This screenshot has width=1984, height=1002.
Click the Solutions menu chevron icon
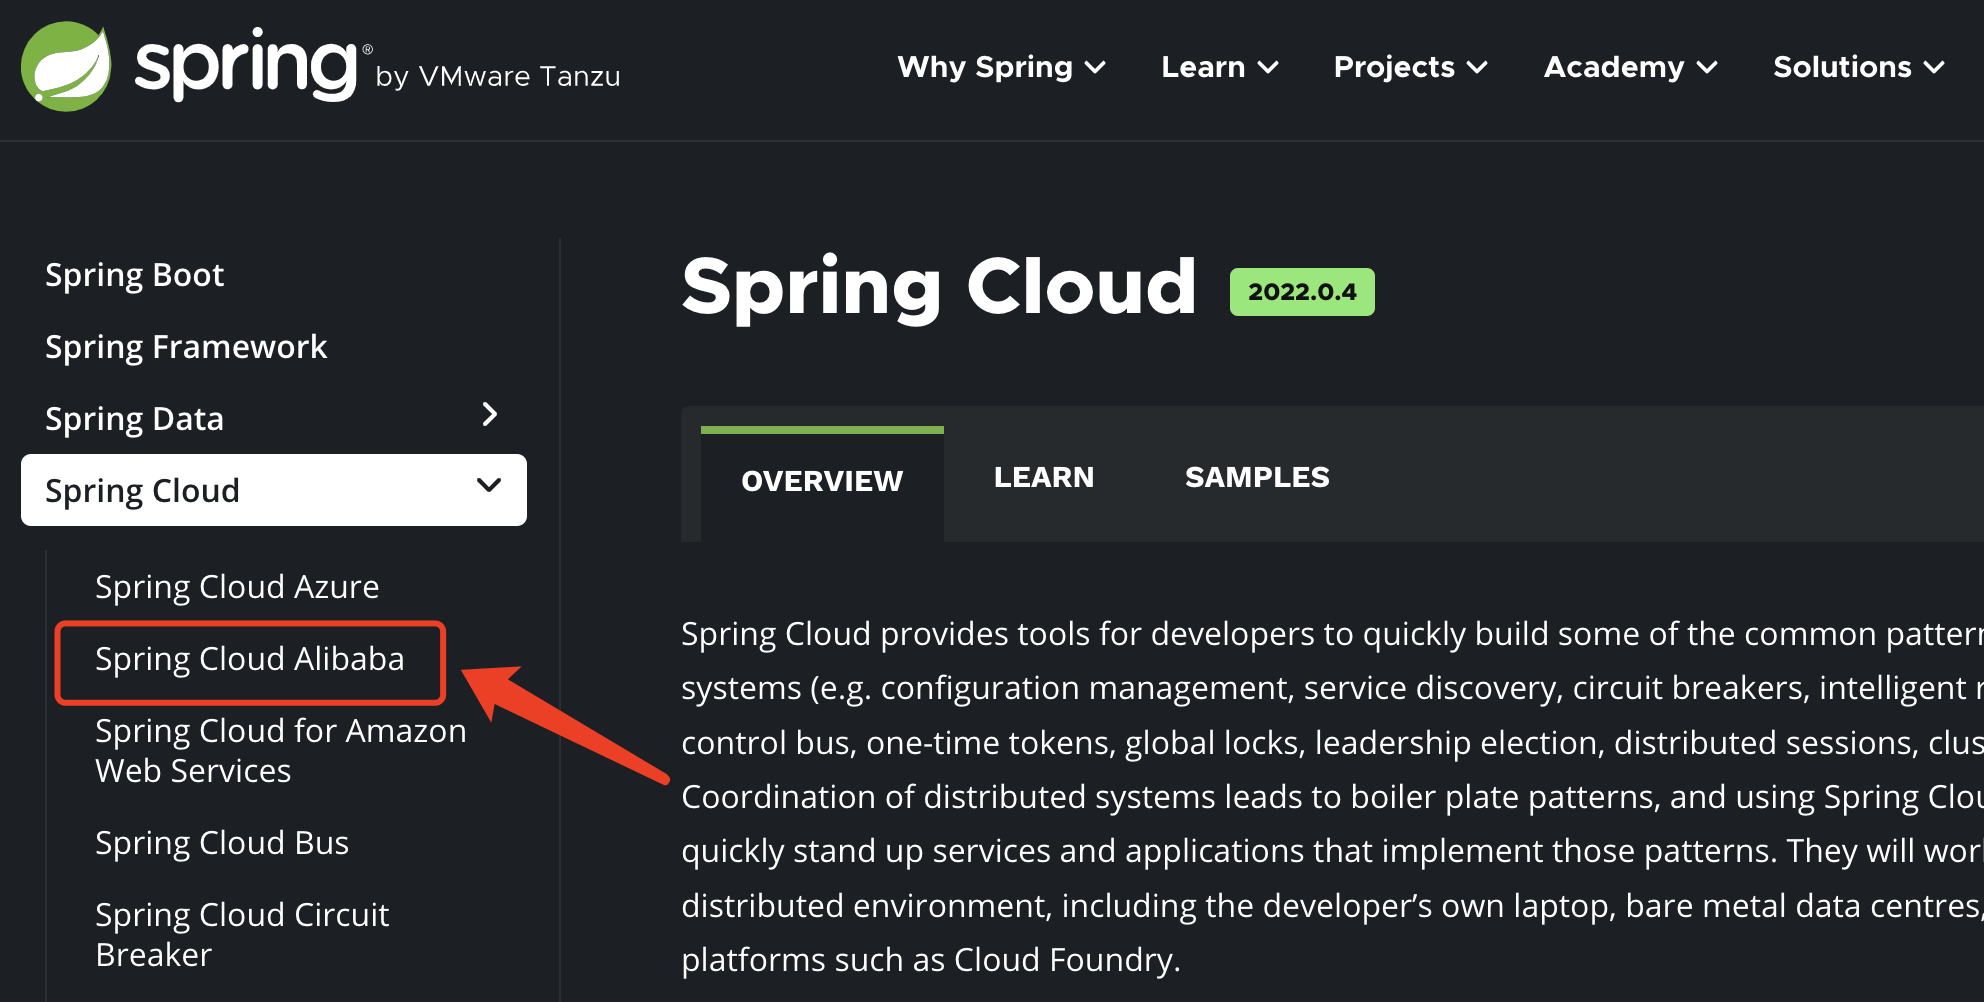pyautogui.click(x=1934, y=68)
